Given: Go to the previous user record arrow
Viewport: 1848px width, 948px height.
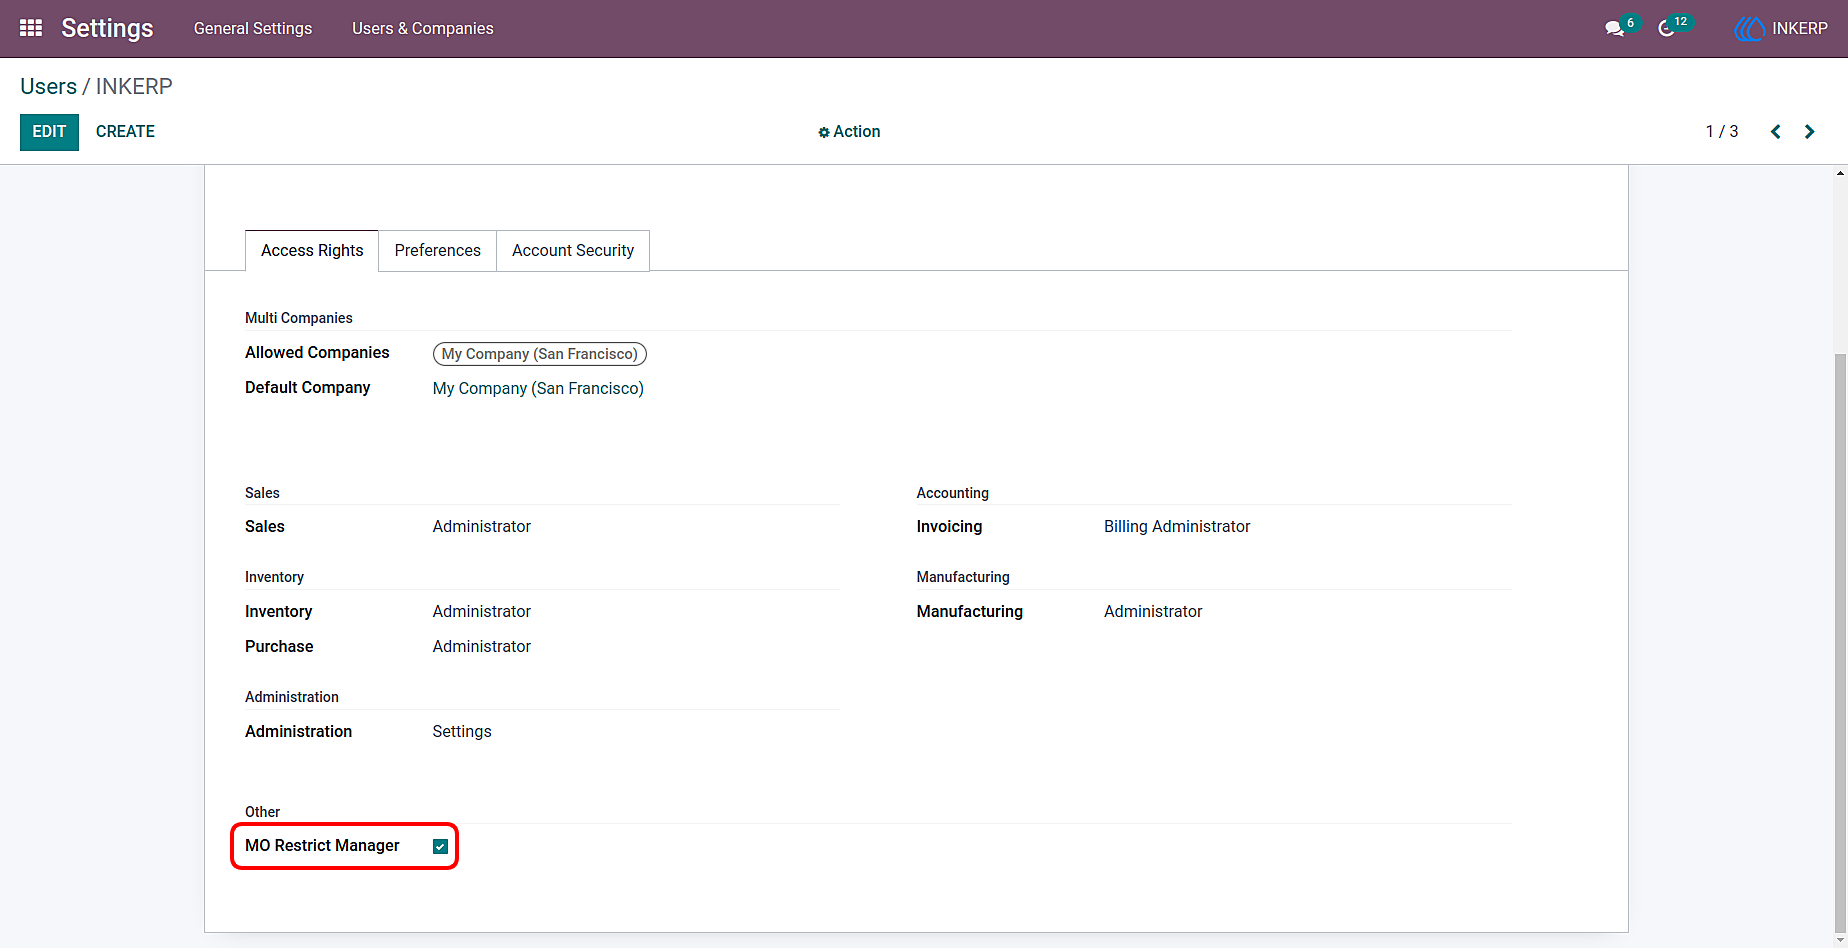Looking at the screenshot, I should (x=1776, y=132).
